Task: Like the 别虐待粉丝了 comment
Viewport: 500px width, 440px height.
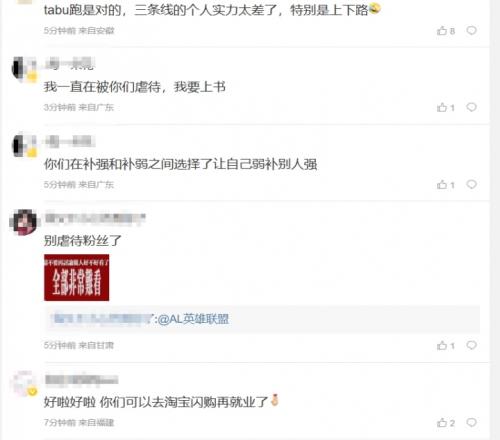Action: [x=446, y=345]
